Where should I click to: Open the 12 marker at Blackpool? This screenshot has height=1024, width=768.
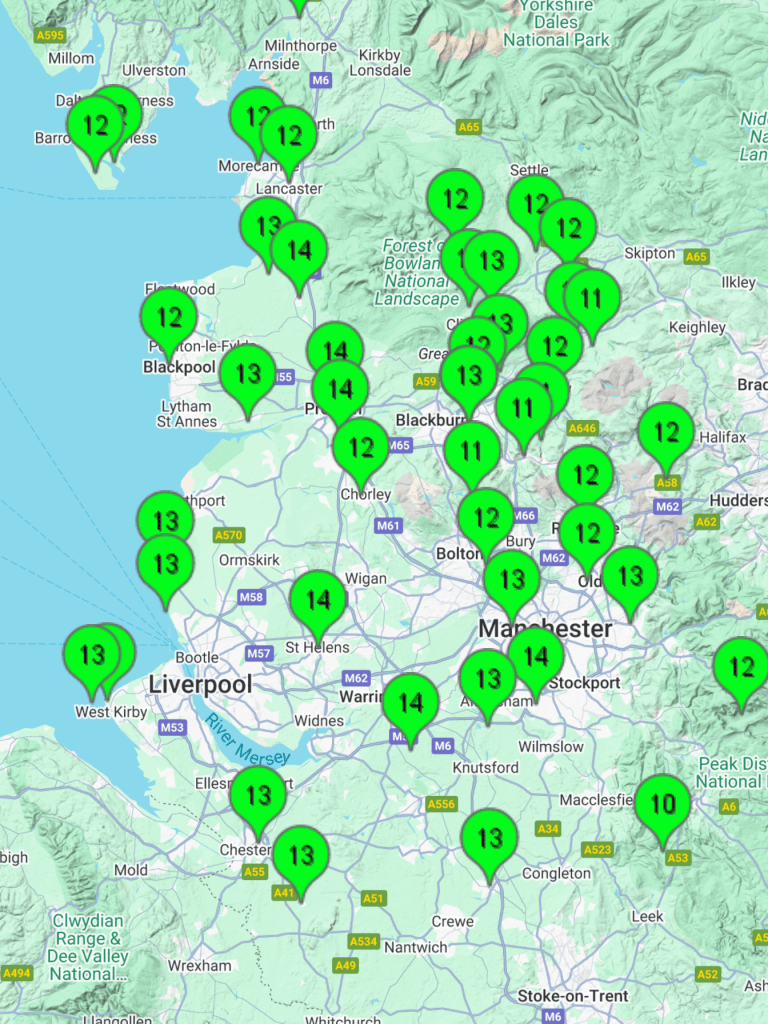pyautogui.click(x=169, y=318)
